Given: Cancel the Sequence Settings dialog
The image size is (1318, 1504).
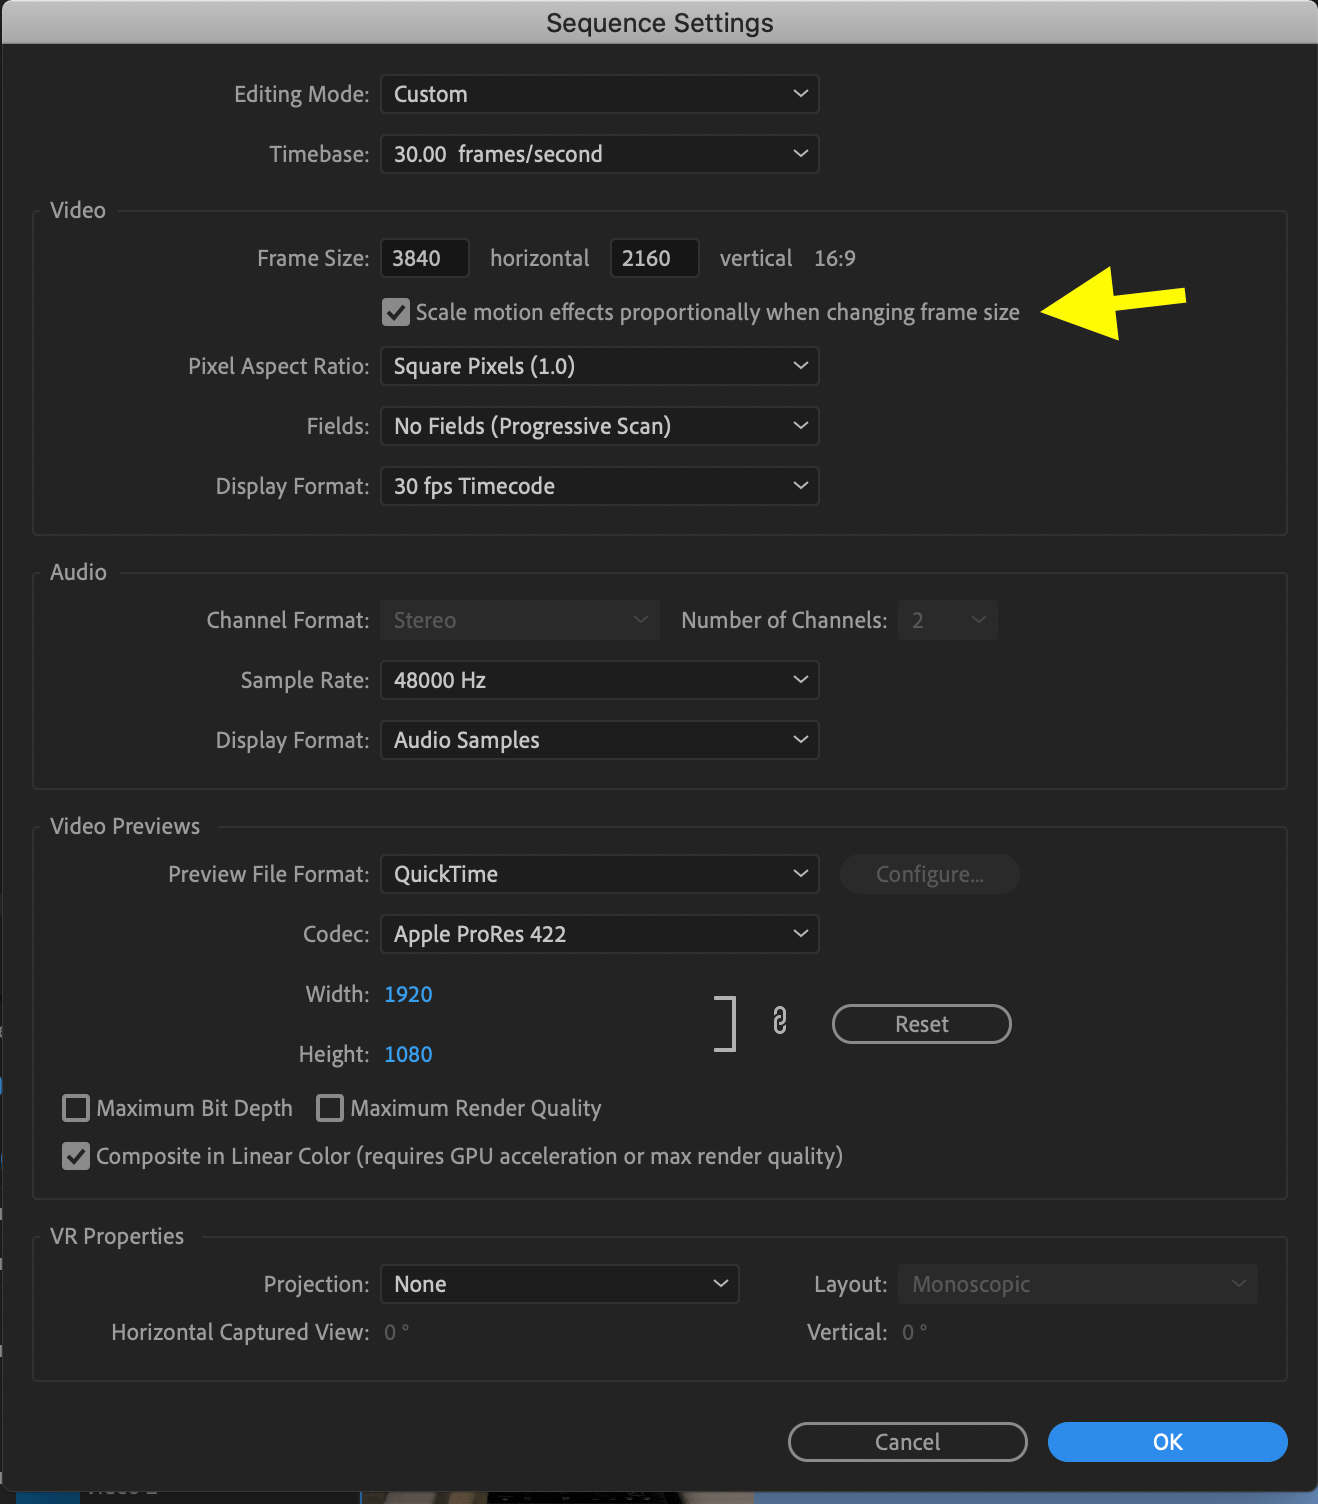Looking at the screenshot, I should [906, 1442].
